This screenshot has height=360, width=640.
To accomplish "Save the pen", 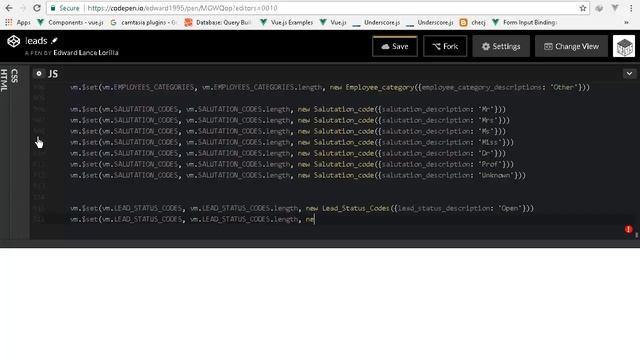I will click(x=395, y=46).
